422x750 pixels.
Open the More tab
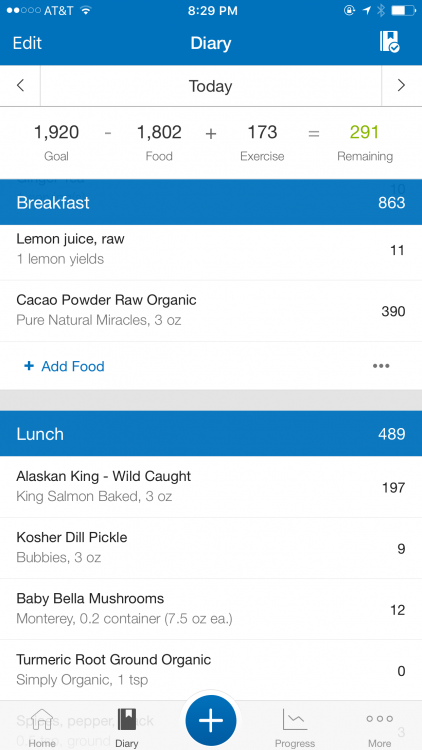(x=379, y=728)
